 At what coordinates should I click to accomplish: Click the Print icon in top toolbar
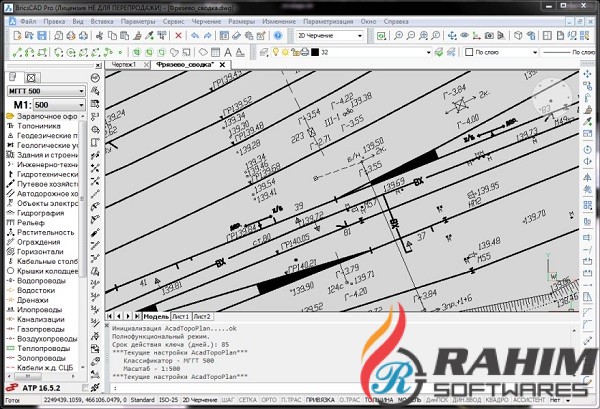(71, 36)
